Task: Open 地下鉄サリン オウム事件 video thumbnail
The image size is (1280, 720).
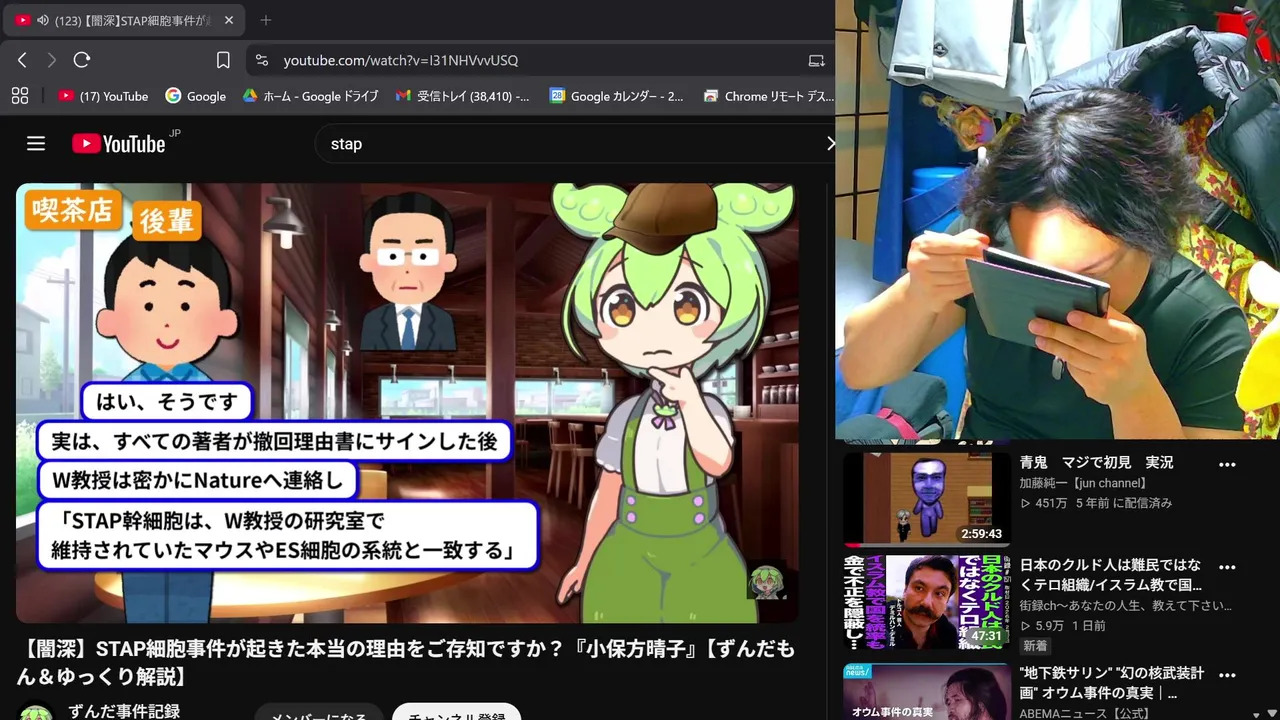Action: coord(926,691)
